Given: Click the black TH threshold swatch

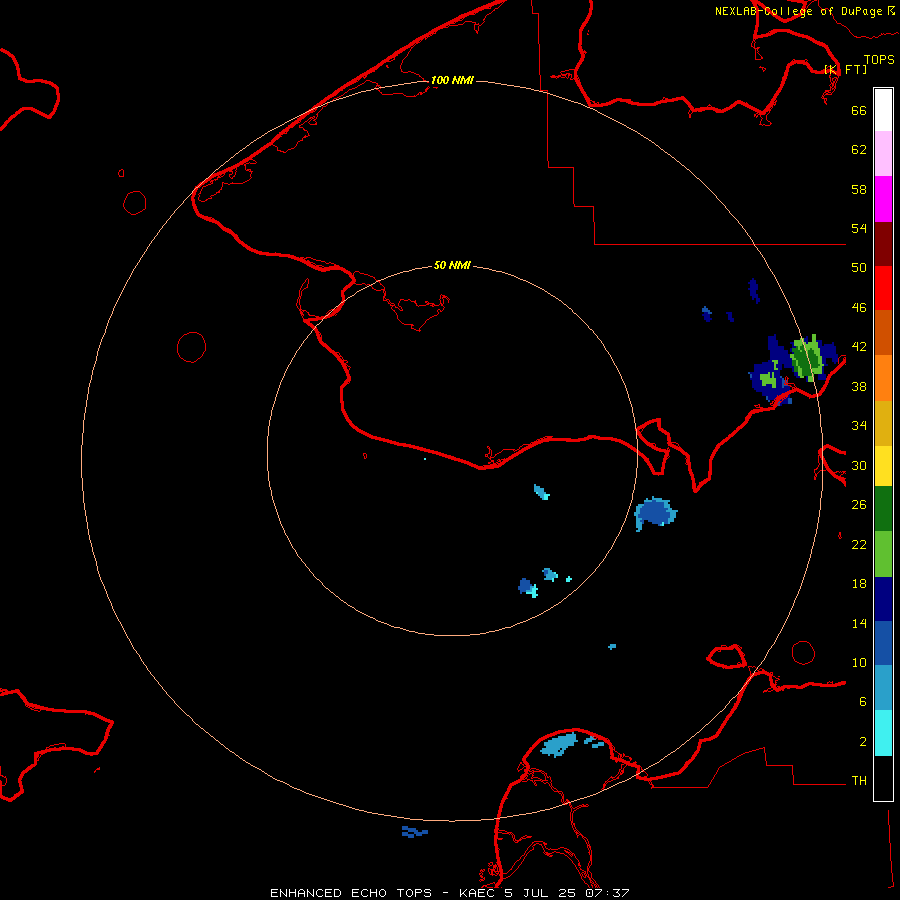Looking at the screenshot, I should coord(883,778).
